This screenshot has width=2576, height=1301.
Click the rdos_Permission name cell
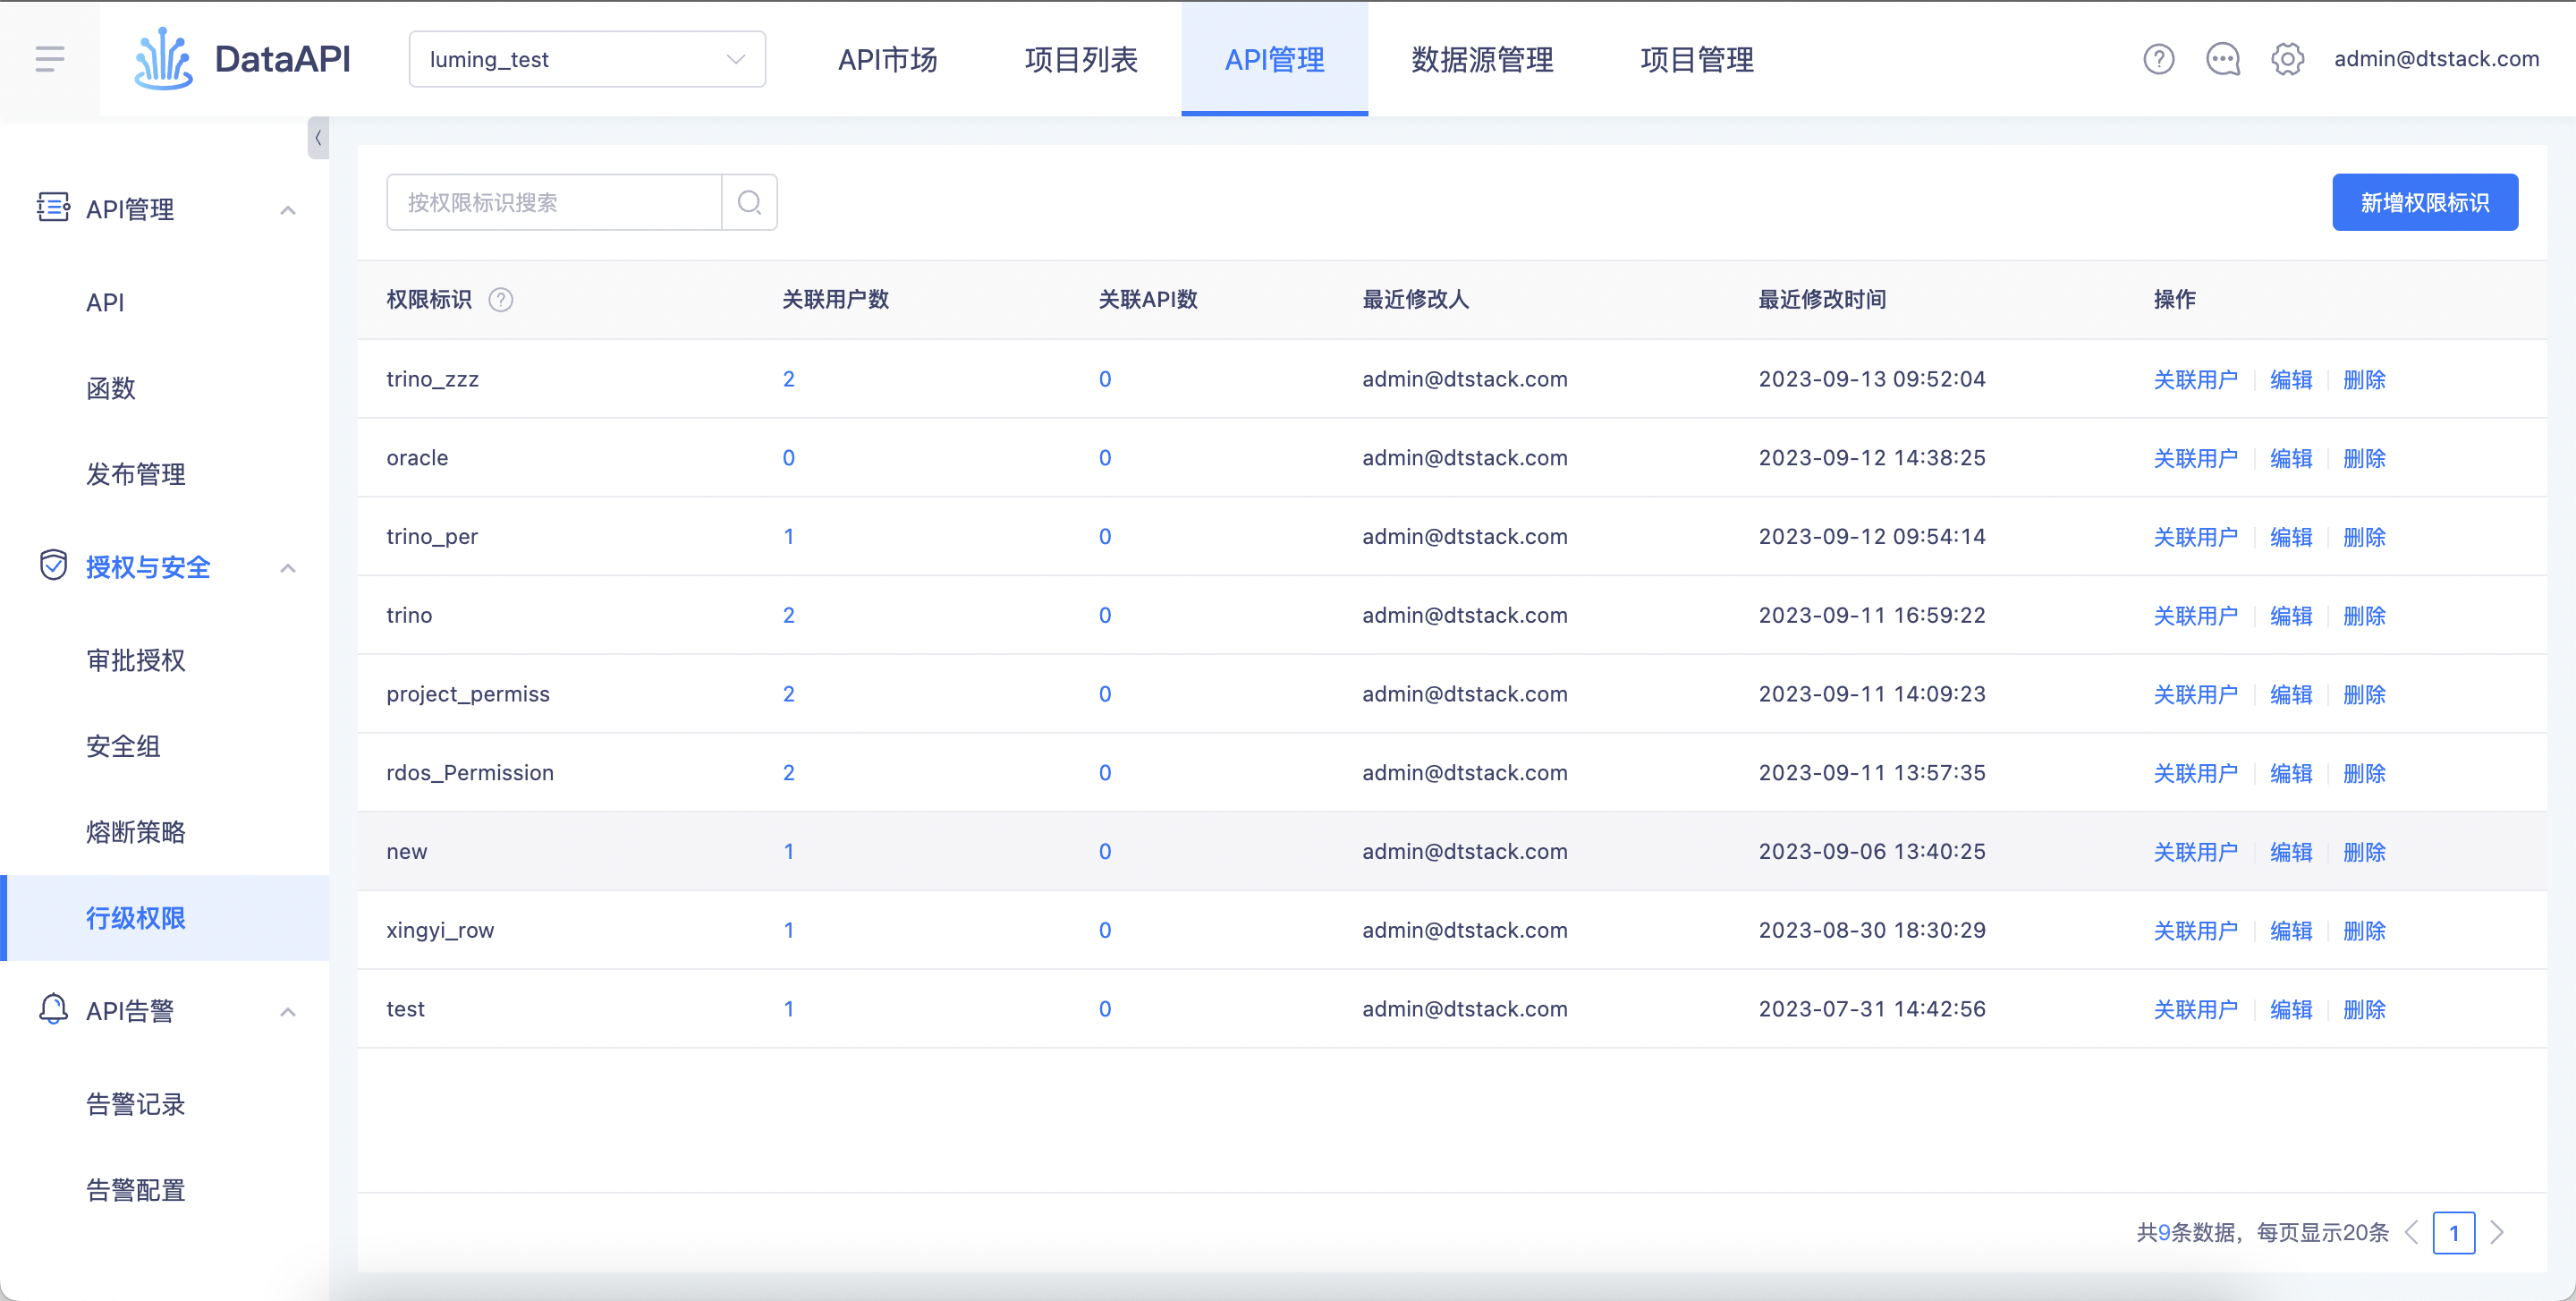470,773
